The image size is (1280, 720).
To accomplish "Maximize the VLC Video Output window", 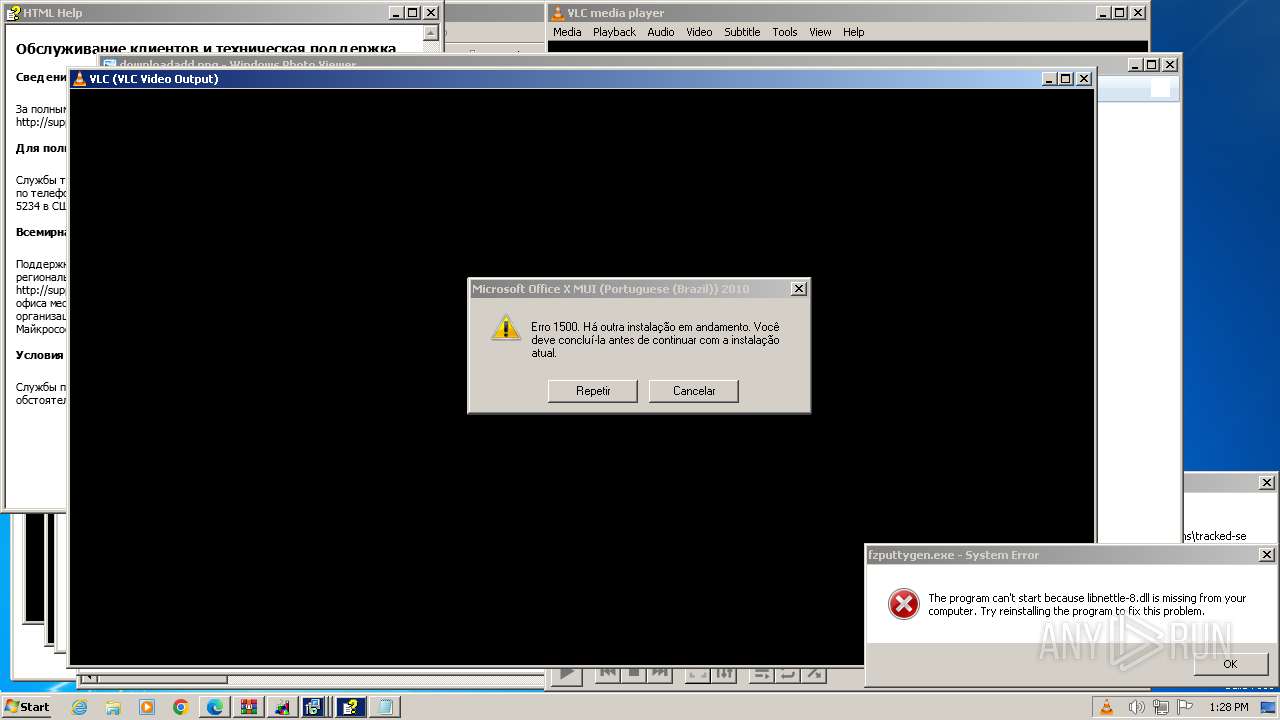I will tap(1066, 79).
